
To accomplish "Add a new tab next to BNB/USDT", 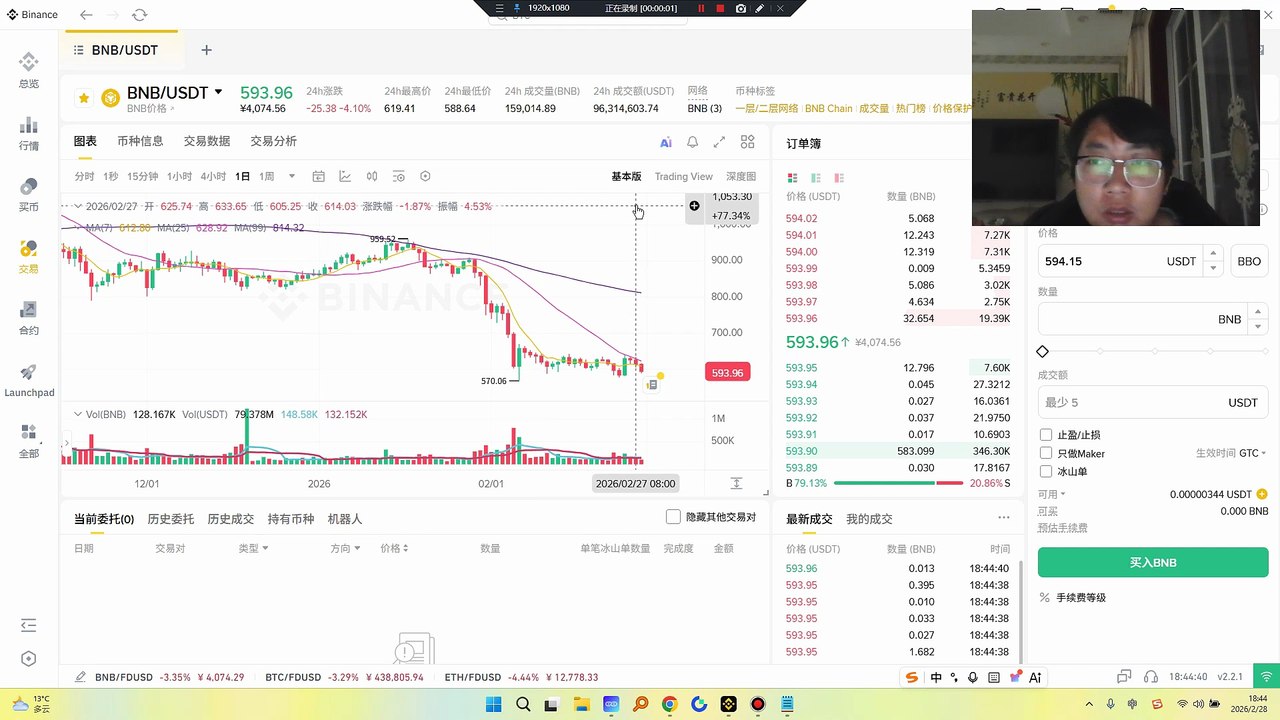I will point(206,50).
